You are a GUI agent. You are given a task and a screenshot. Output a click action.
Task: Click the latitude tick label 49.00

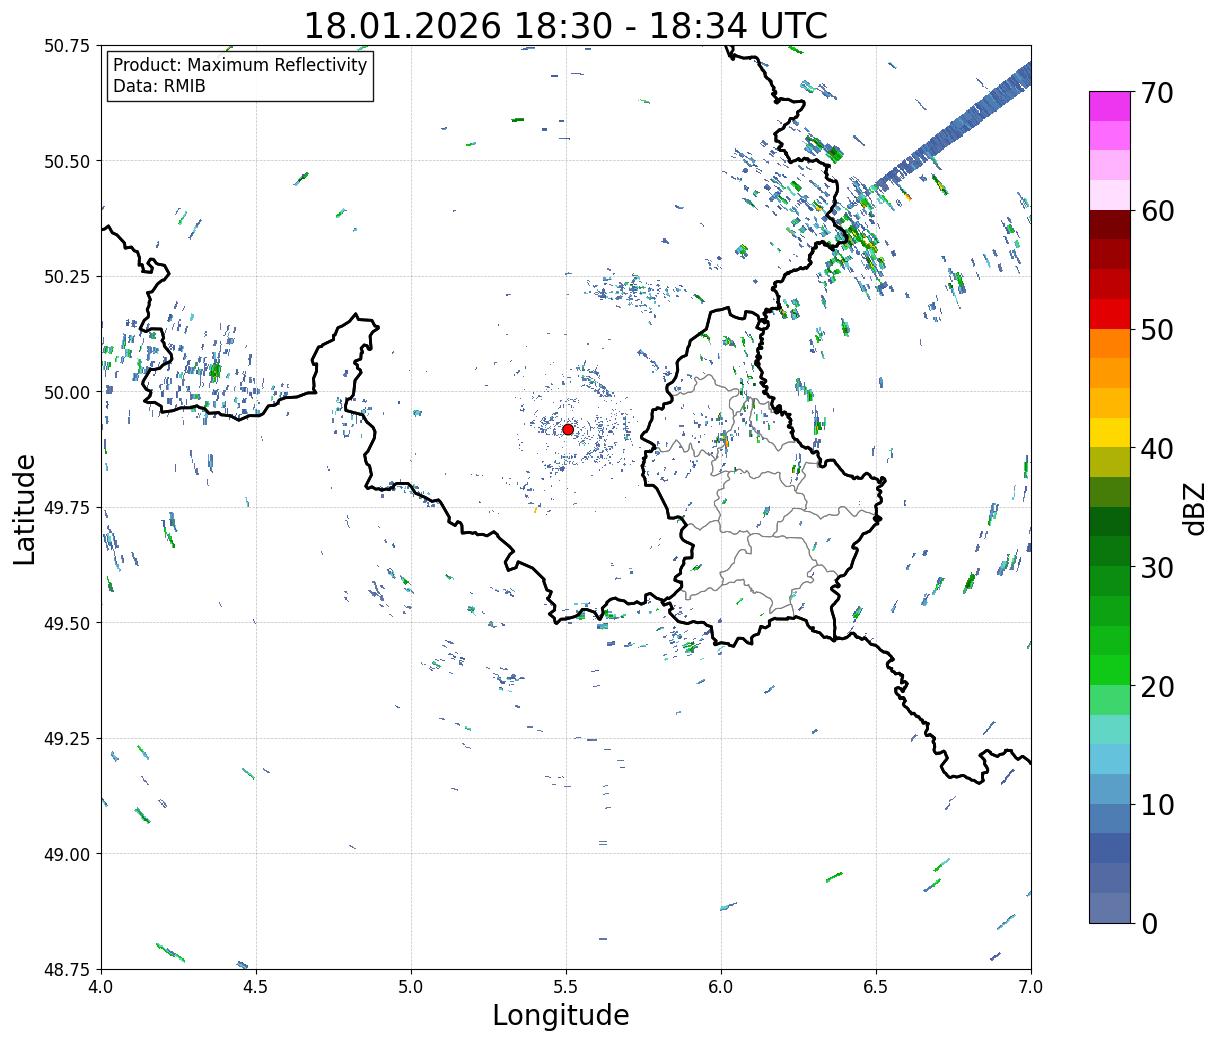pyautogui.click(x=67, y=854)
